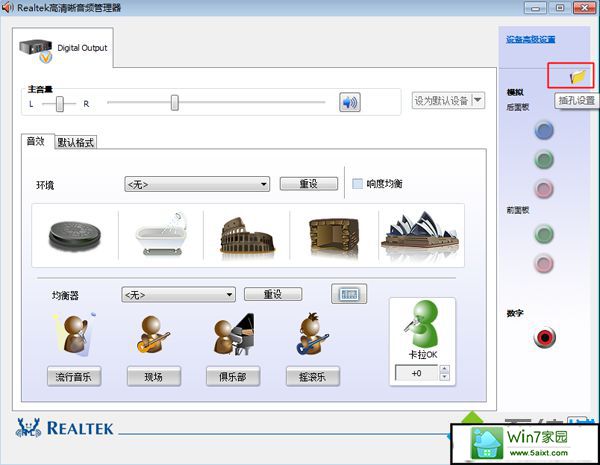The image size is (600, 465).
Task: Click the 重设 button beside 环境
Action: (309, 184)
